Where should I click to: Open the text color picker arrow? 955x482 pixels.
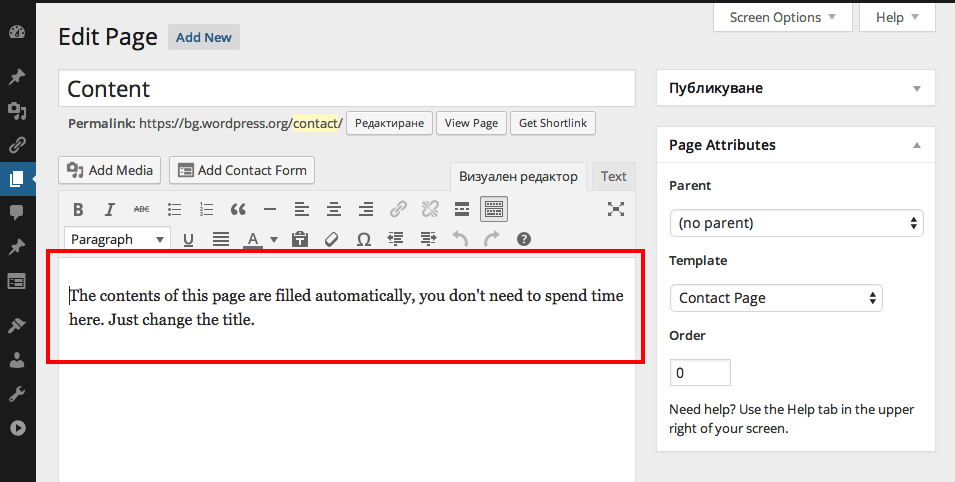coord(274,239)
